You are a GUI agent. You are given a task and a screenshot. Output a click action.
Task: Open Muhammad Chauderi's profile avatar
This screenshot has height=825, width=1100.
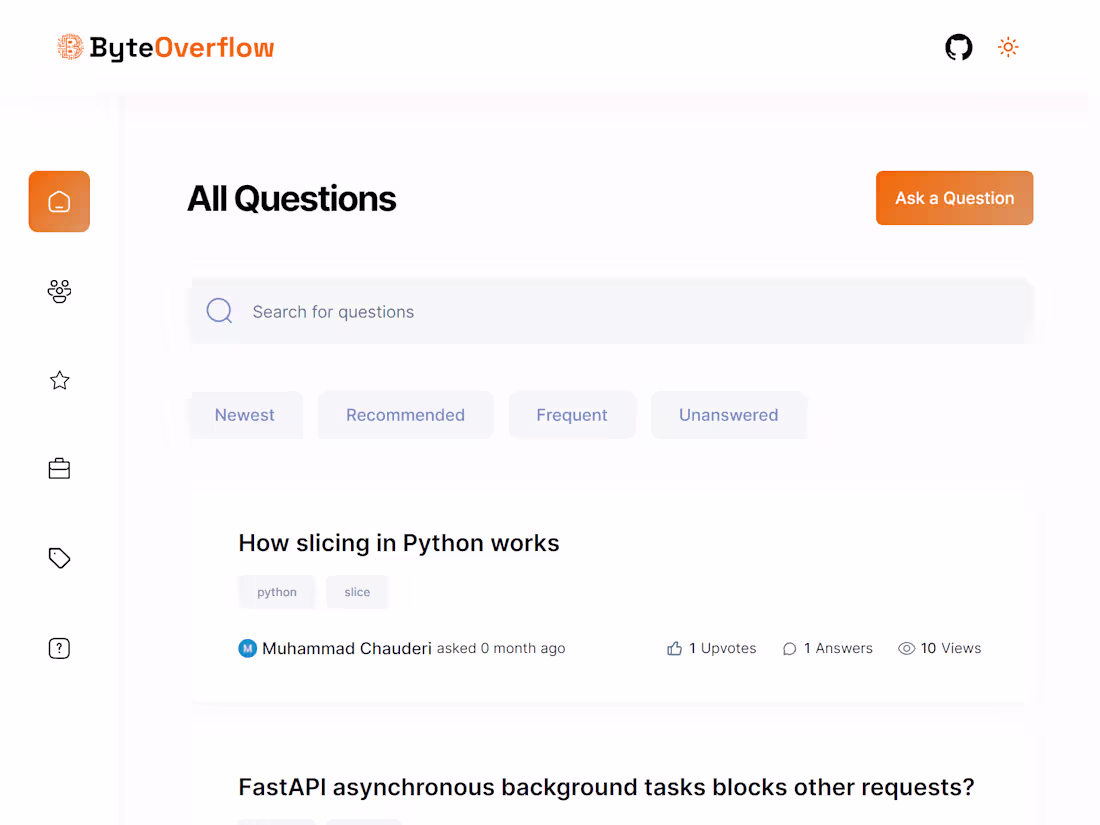(x=247, y=648)
